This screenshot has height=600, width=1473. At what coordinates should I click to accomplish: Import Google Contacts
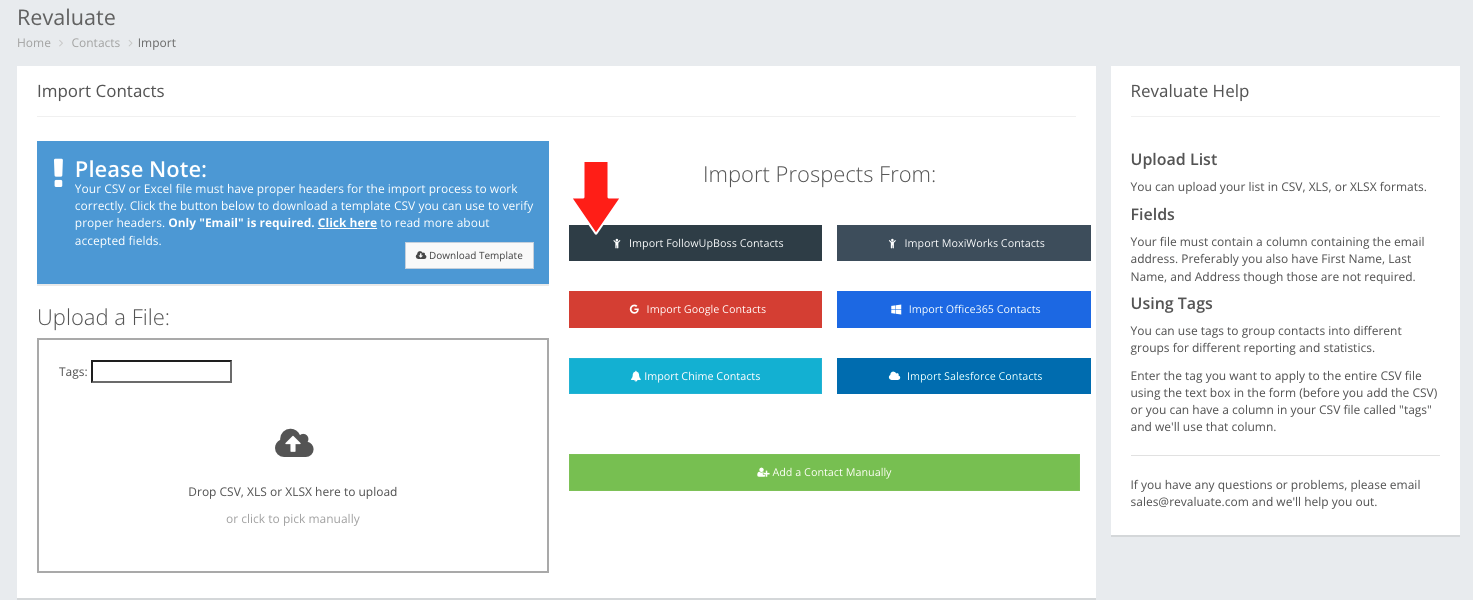tap(695, 309)
